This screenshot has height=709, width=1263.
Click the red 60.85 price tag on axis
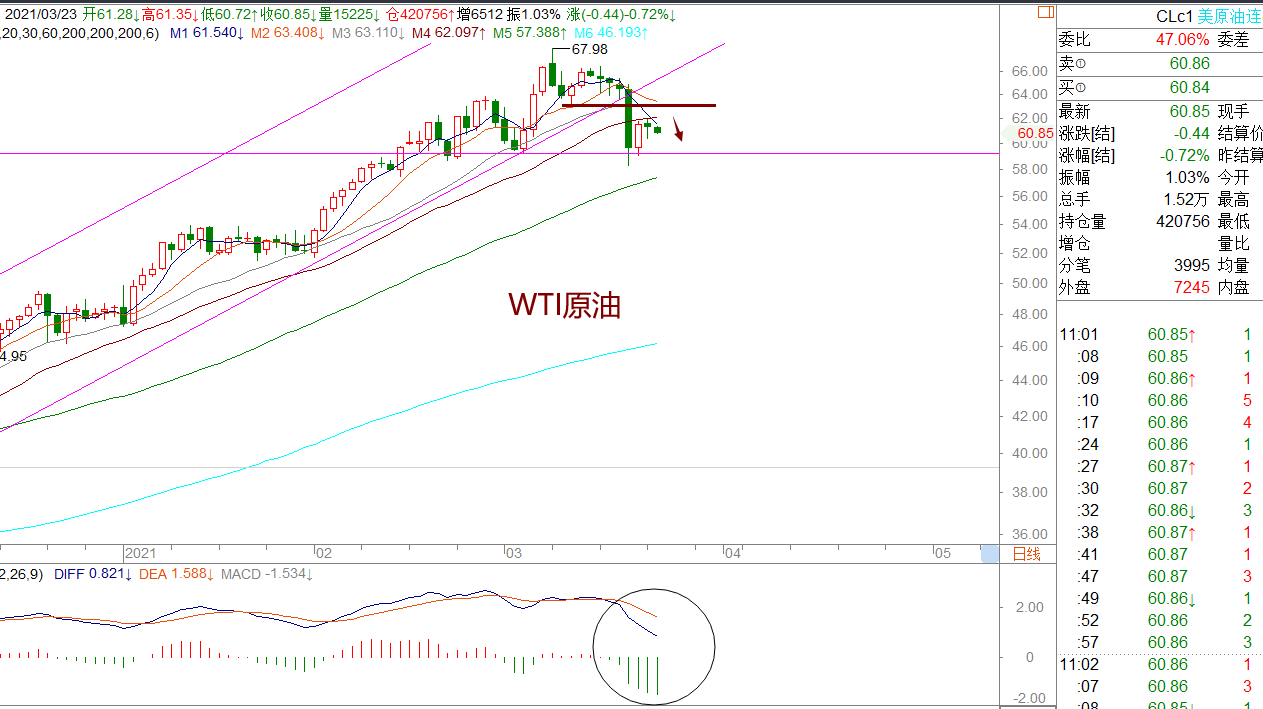click(x=1035, y=133)
